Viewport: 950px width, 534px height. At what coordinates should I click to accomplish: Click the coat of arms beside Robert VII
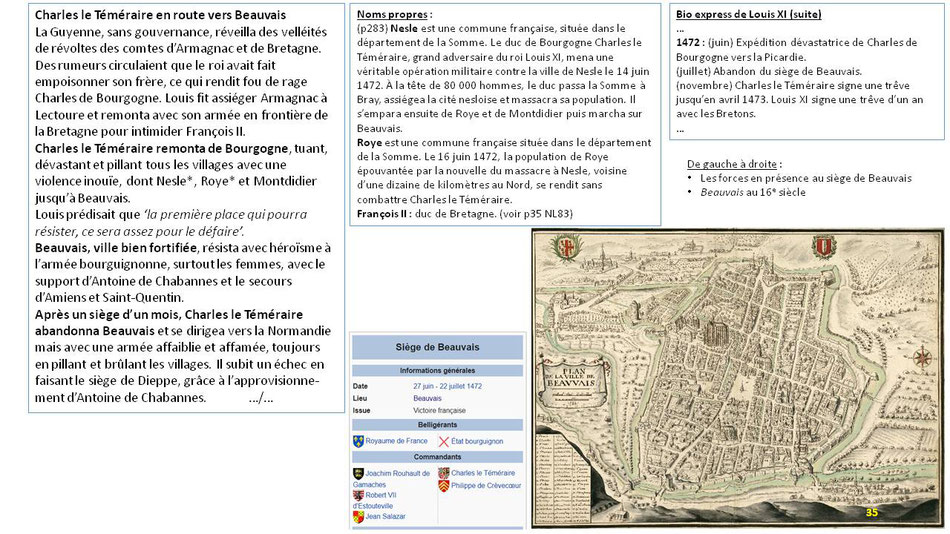[x=358, y=495]
